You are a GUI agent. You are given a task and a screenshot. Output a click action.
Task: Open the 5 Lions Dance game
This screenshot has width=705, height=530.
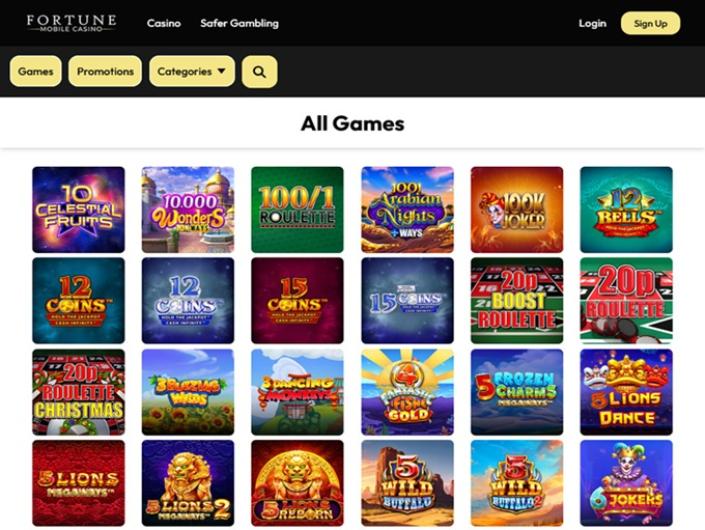coord(626,392)
